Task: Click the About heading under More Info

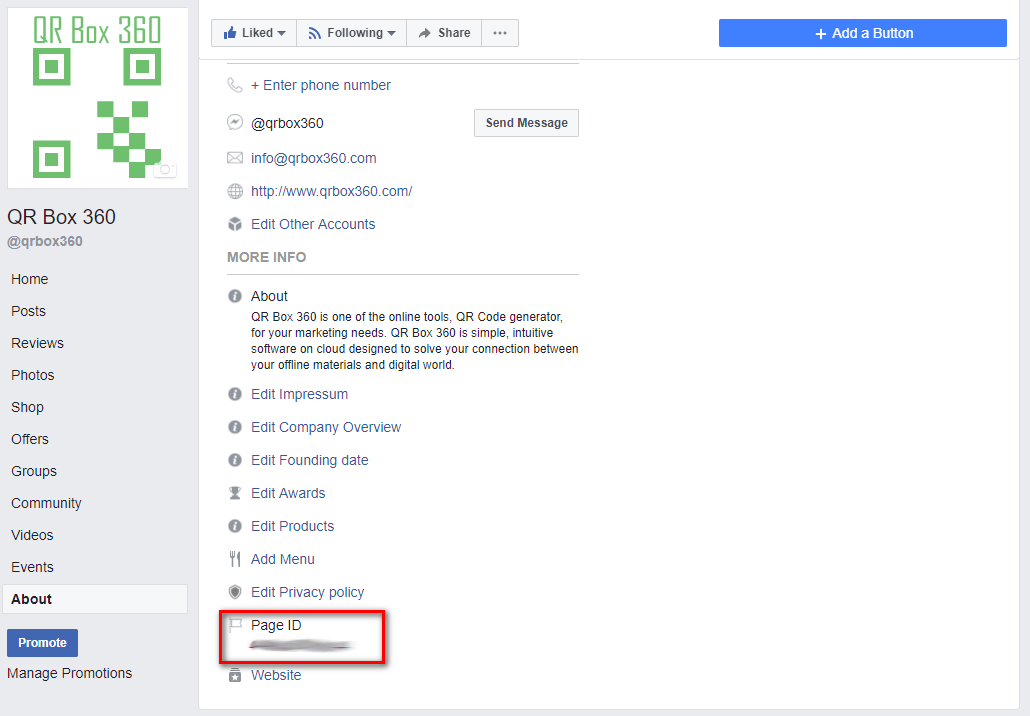Action: 269,296
